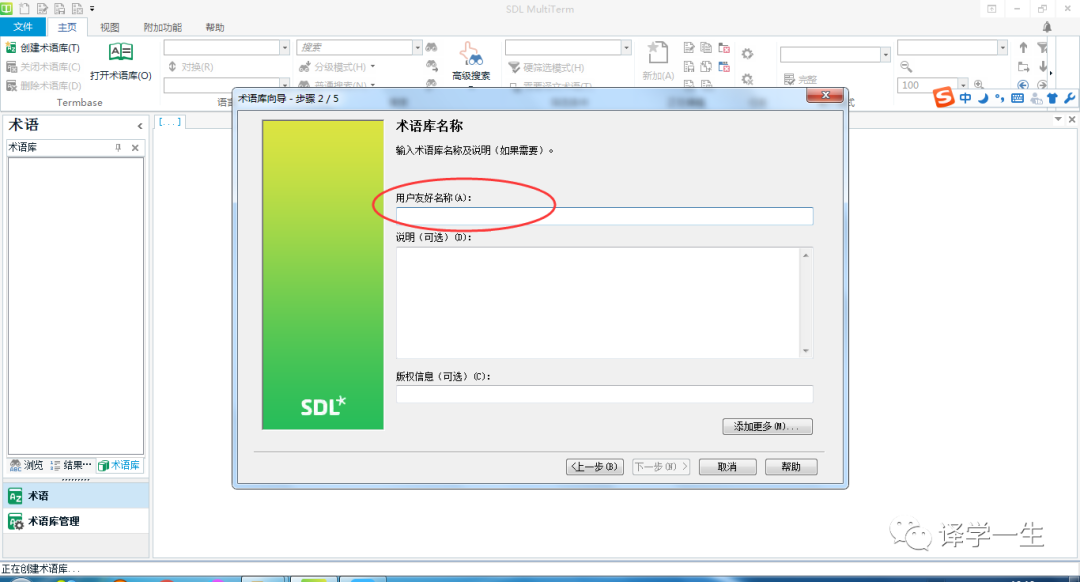Click the lower gear settings icon
This screenshot has width=1080, height=582.
pyautogui.click(x=747, y=79)
